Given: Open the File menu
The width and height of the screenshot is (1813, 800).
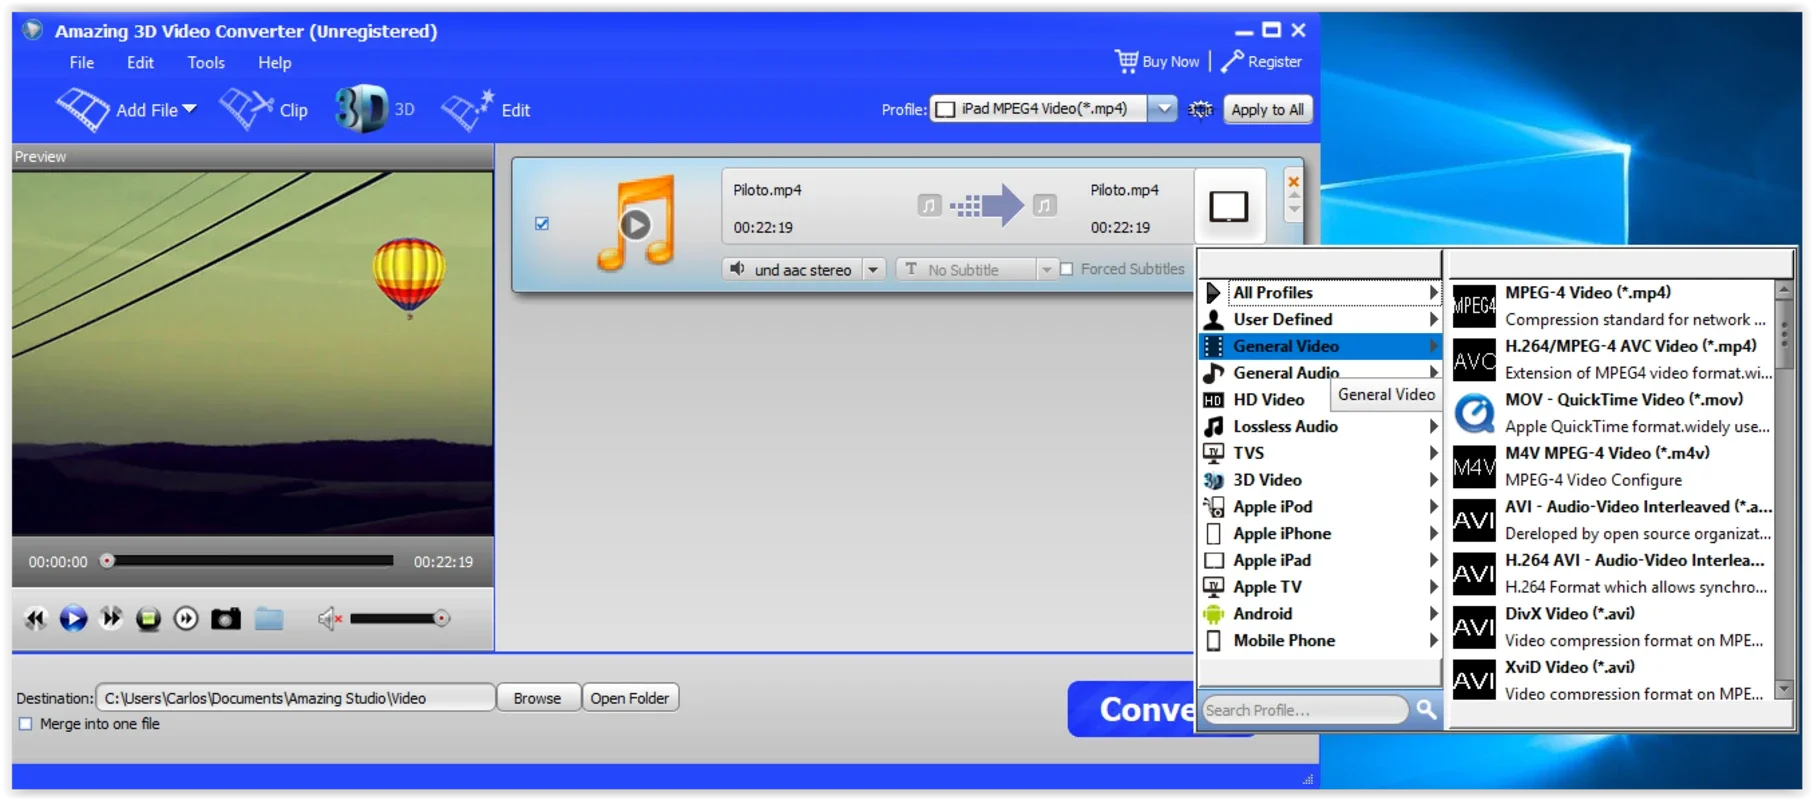Looking at the screenshot, I should click(x=82, y=62).
